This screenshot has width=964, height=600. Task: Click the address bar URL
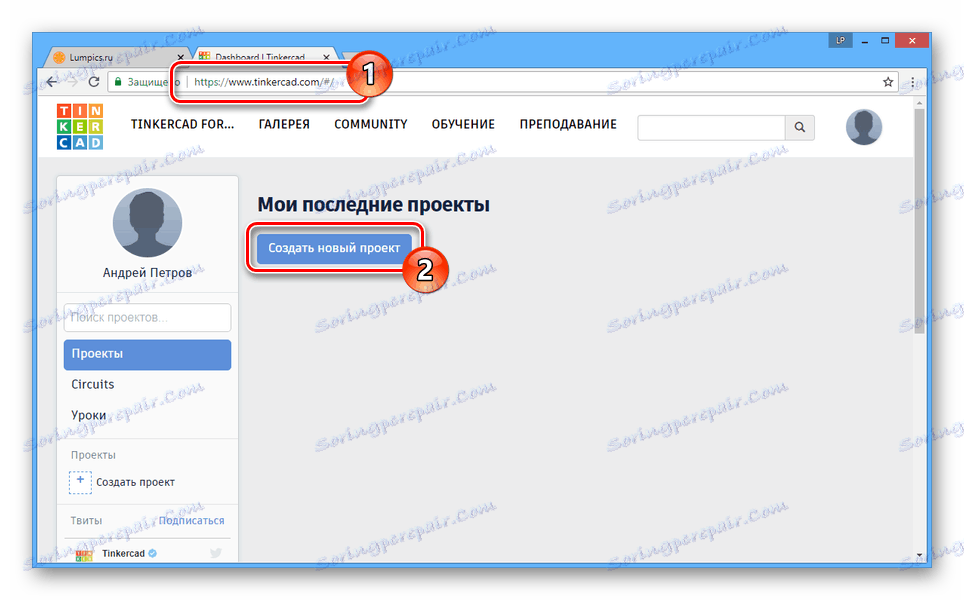pos(263,82)
